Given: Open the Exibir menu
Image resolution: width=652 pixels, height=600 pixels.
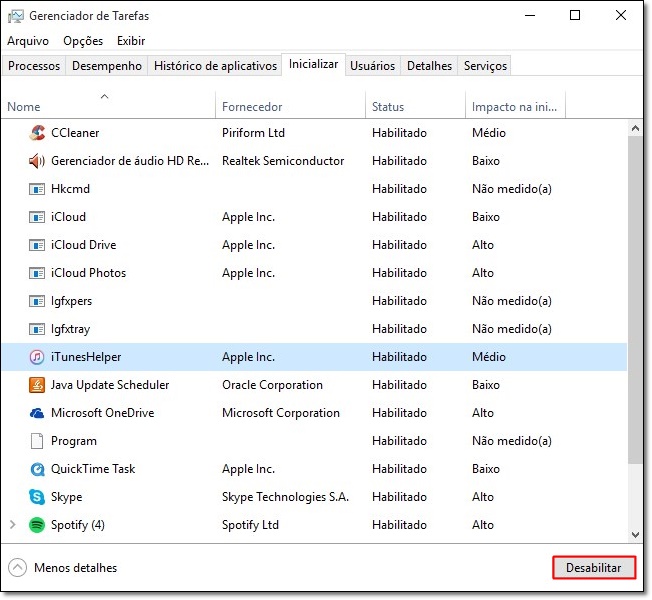Looking at the screenshot, I should click(x=131, y=41).
